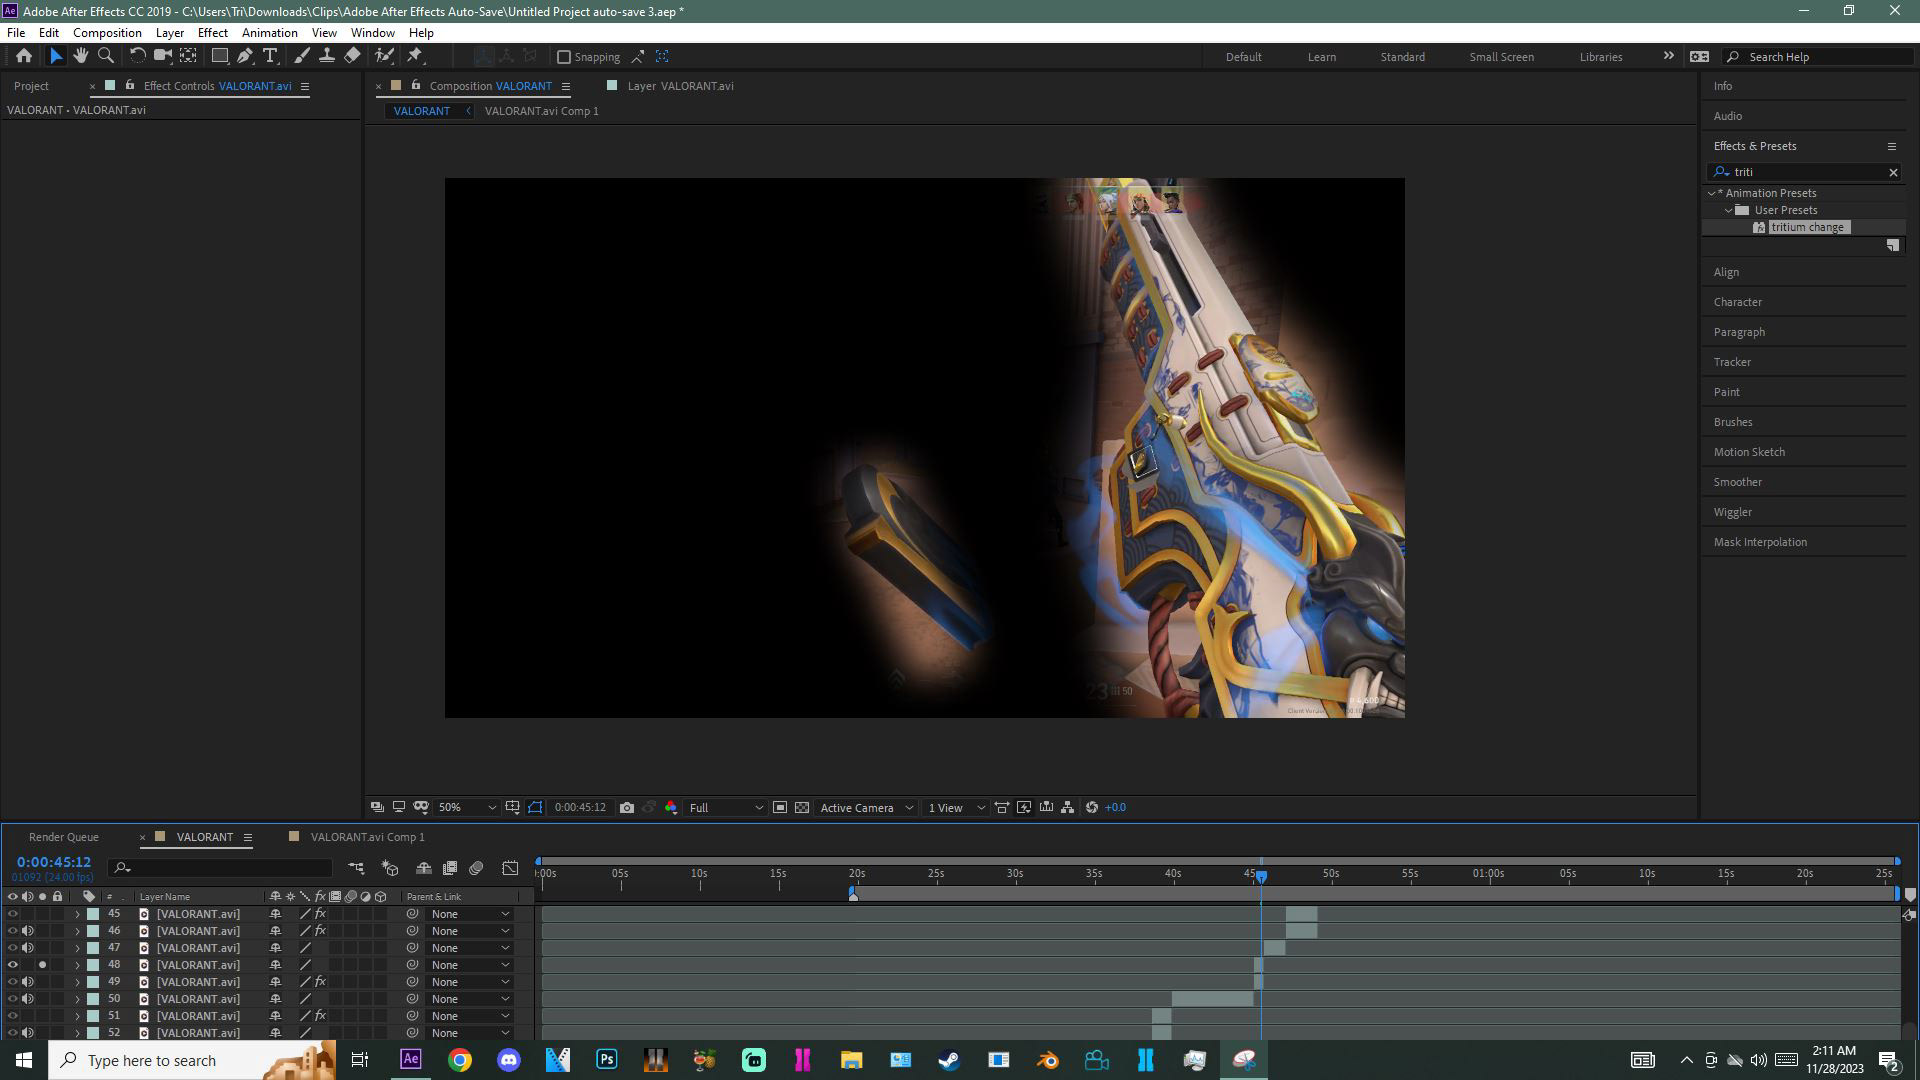This screenshot has width=1920, height=1080.
Task: Select the tritium change preset
Action: pos(1806,227)
